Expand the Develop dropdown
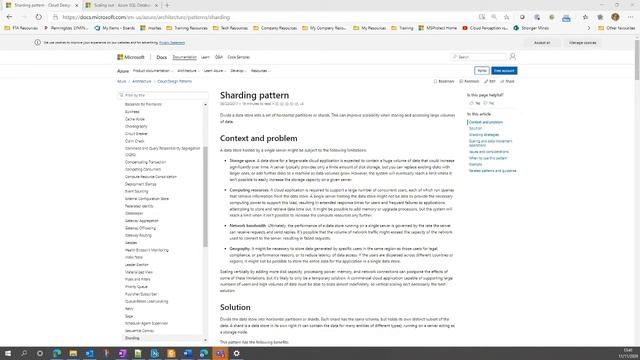640x360 pixels. point(238,71)
